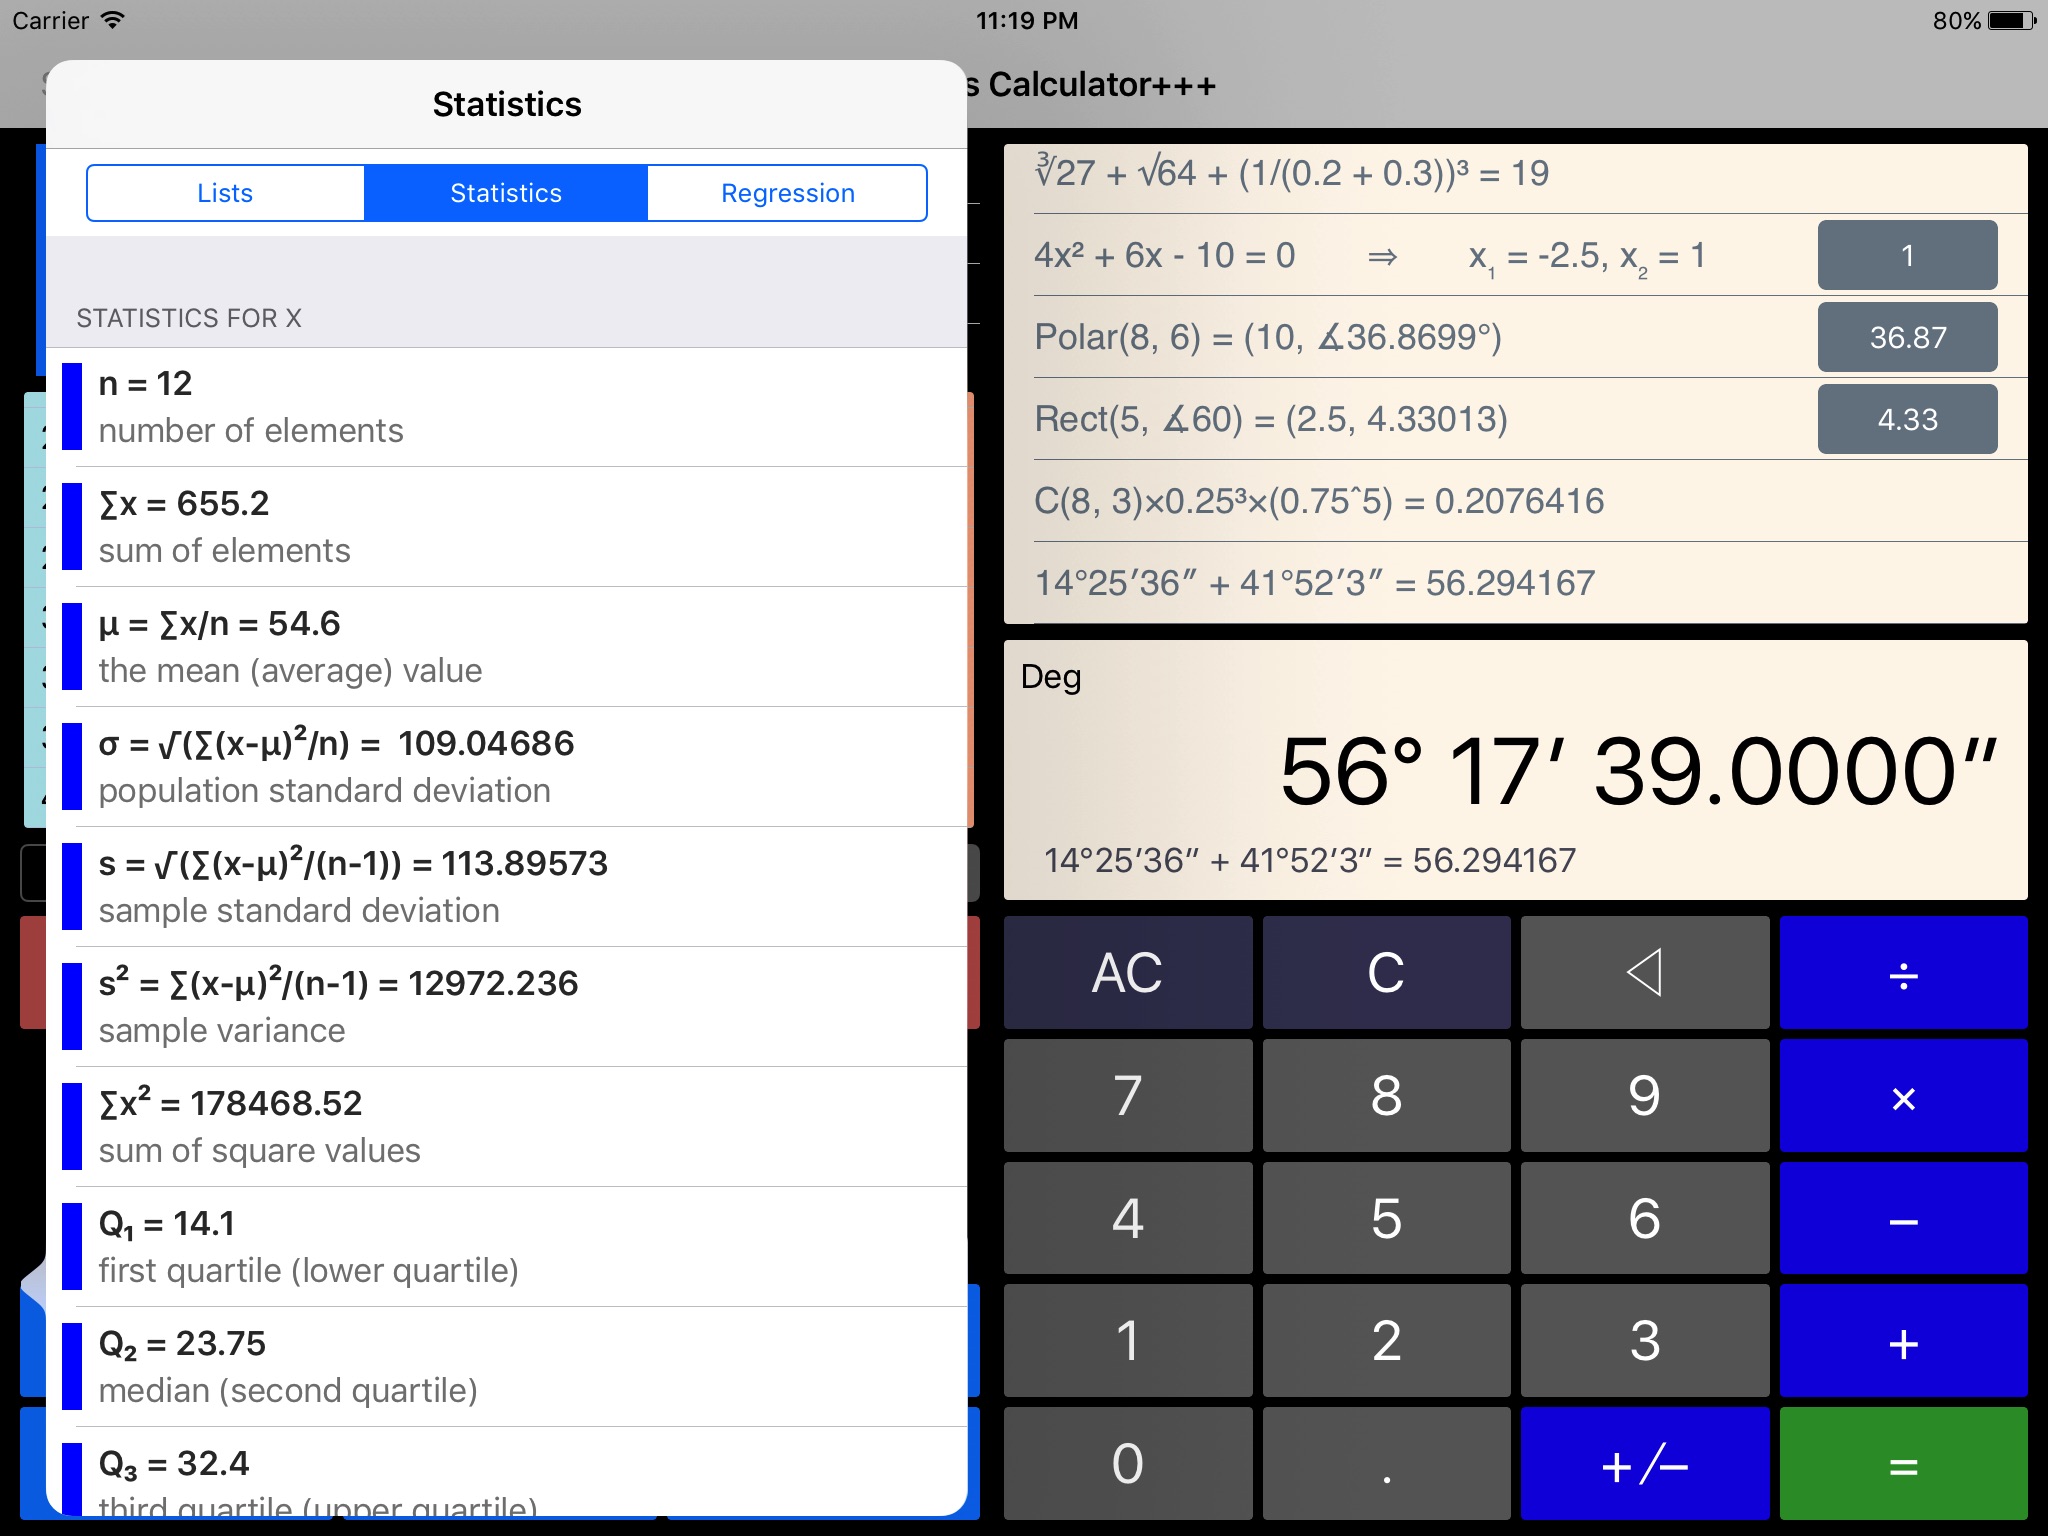
Task: Select the Statistics tab
Action: click(x=506, y=190)
